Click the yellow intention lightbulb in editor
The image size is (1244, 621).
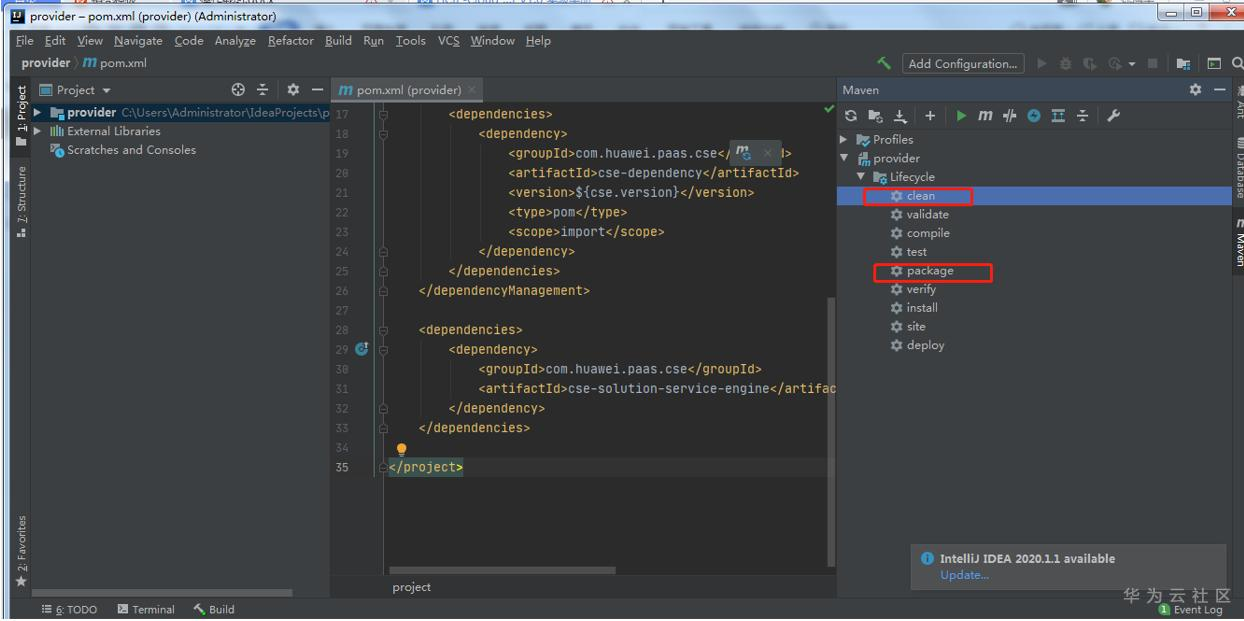402,450
